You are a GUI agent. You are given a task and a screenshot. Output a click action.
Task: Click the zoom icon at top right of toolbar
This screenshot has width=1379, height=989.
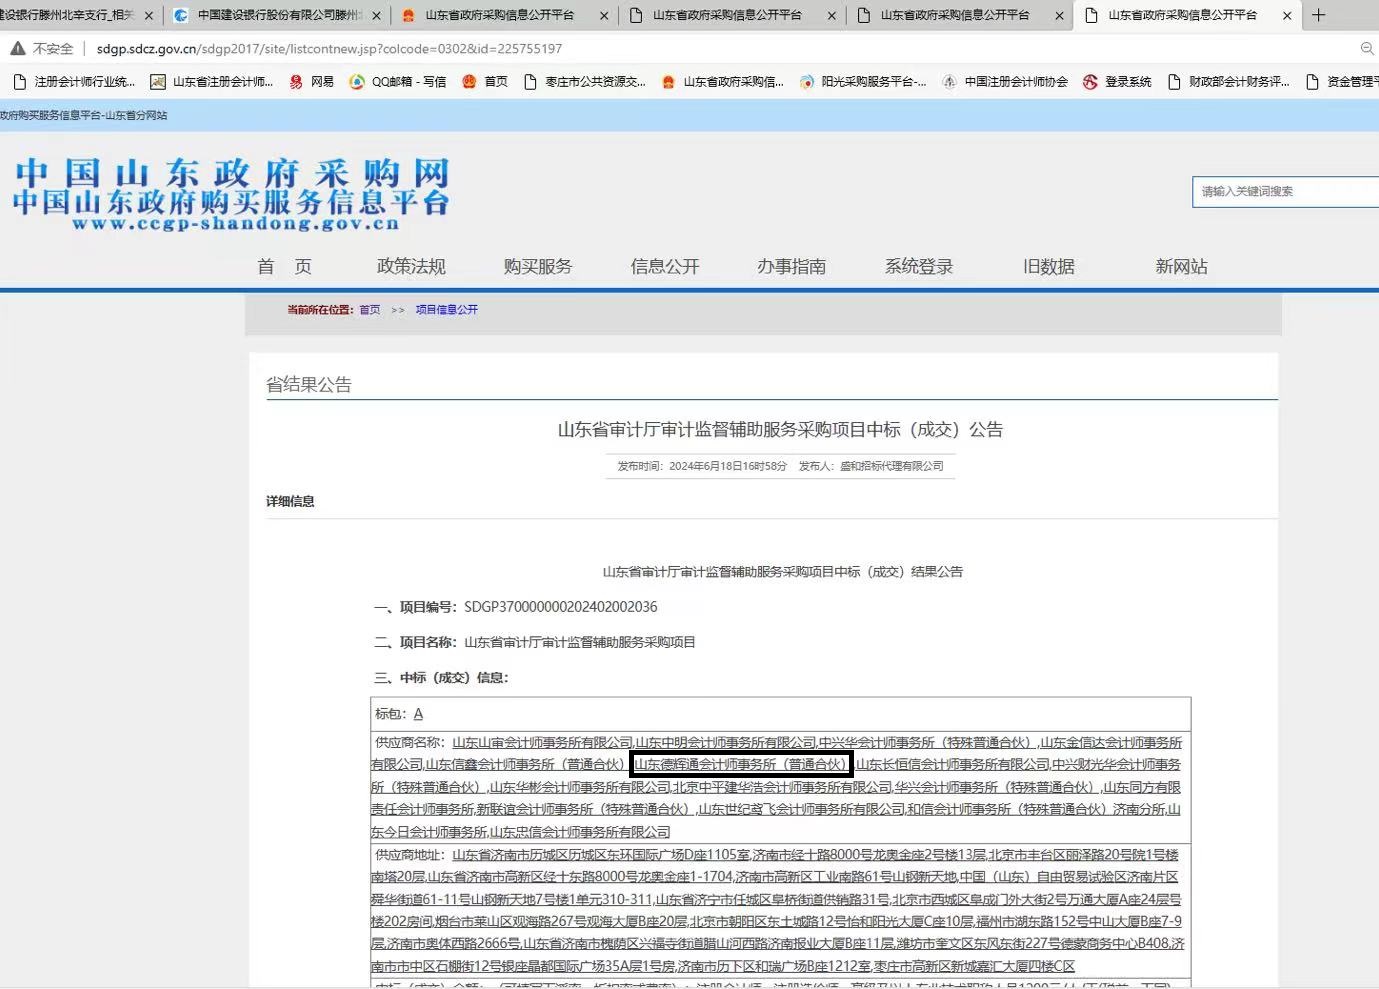(x=1367, y=48)
